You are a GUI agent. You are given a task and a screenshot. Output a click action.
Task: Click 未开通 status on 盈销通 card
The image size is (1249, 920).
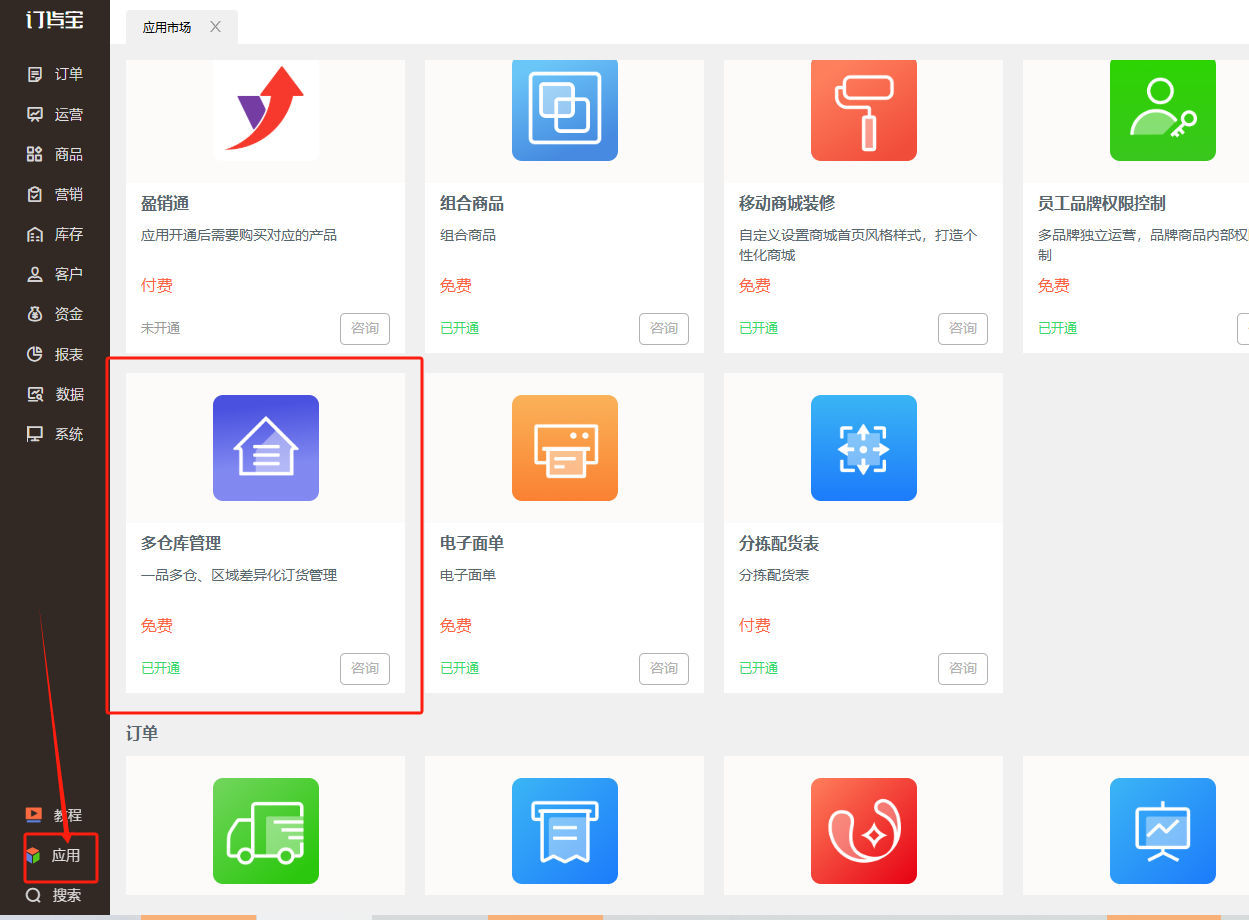(161, 328)
